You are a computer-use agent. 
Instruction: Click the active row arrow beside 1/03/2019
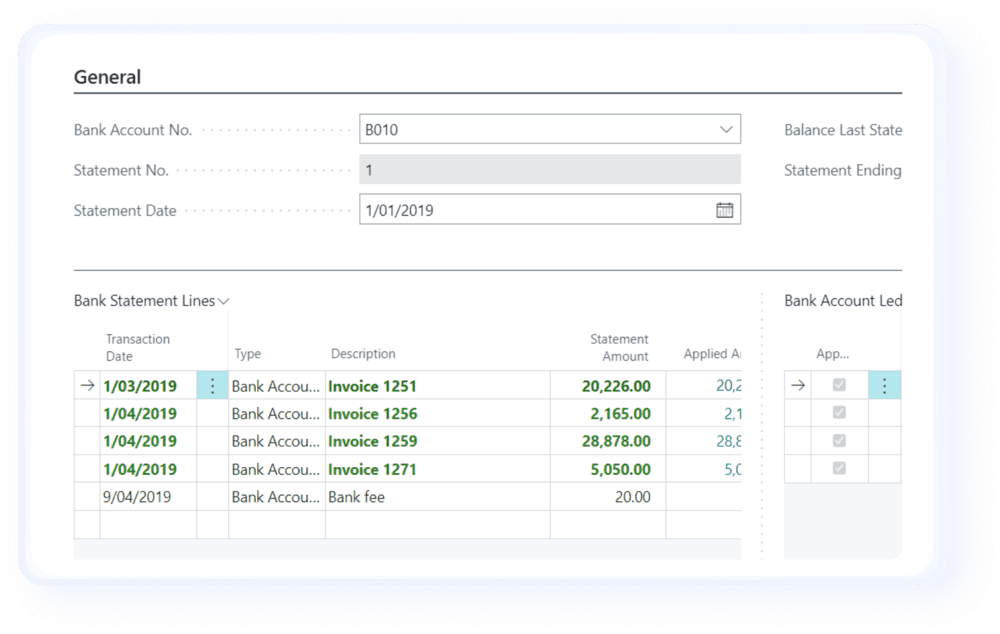click(87, 385)
